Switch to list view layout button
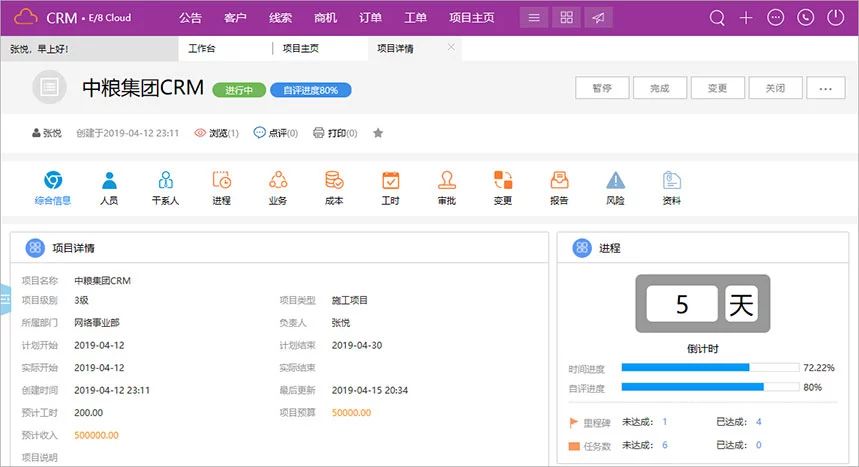Viewport: 859px width, 467px height. click(x=534, y=18)
